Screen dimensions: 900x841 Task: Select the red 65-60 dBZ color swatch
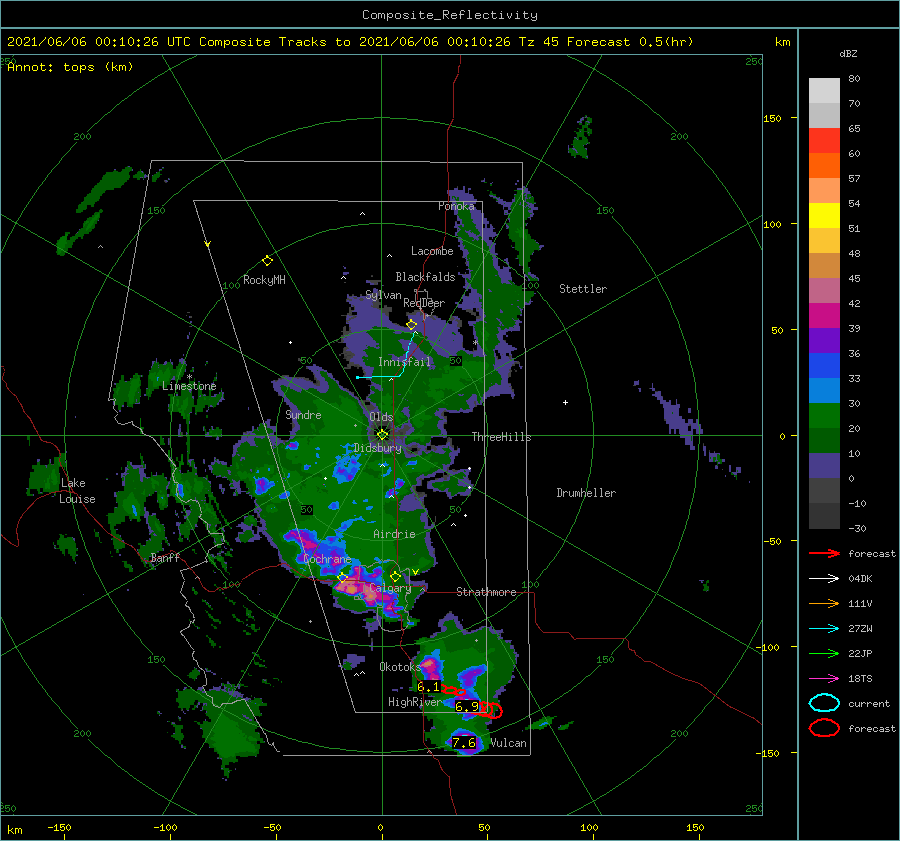pos(824,141)
